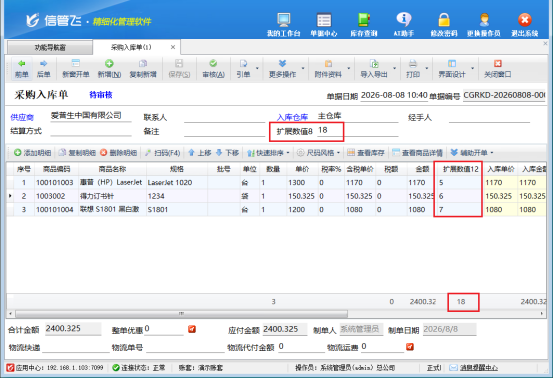Close the 采购入库单(1) tab
Screen dimensions: 553x379
click(x=173, y=47)
